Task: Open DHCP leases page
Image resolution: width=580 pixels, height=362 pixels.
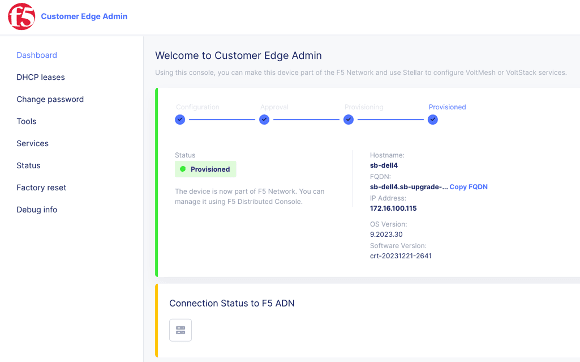Action: [41, 77]
